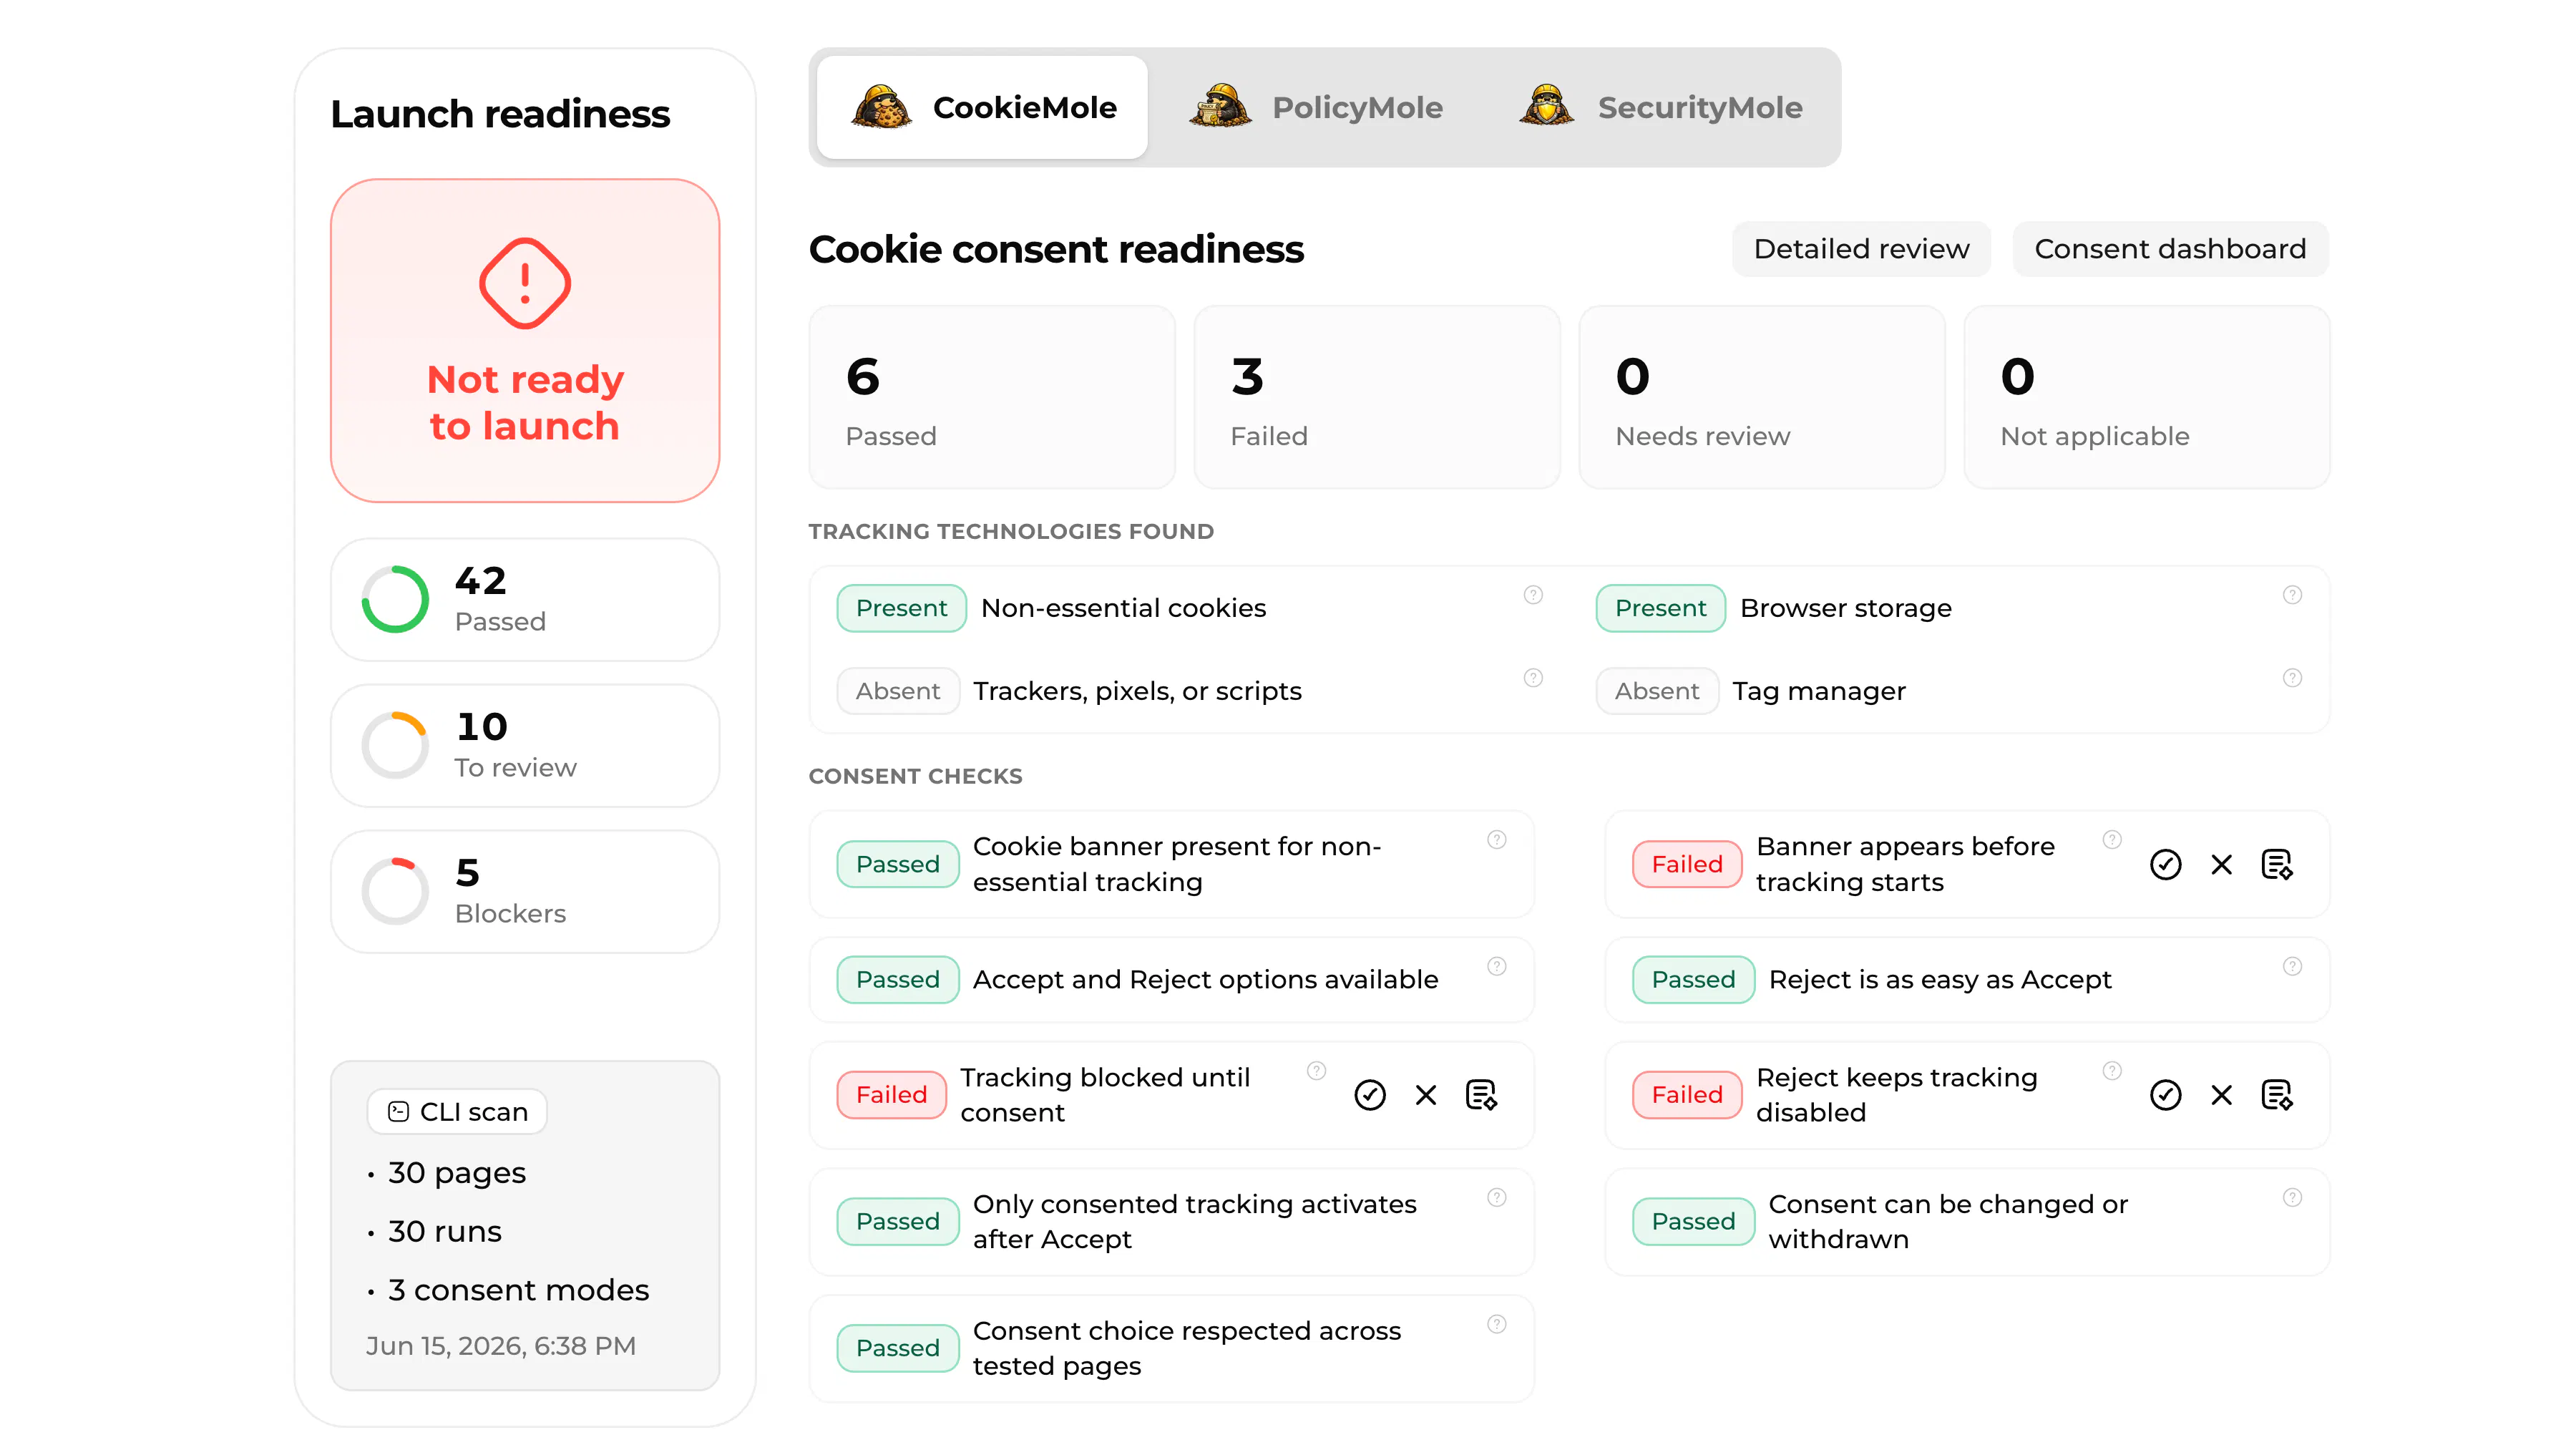Viewport: 2576px width, 1450px height.
Task: Add note to Reject keeps tracking disabled
Action: pyautogui.click(x=2277, y=1096)
